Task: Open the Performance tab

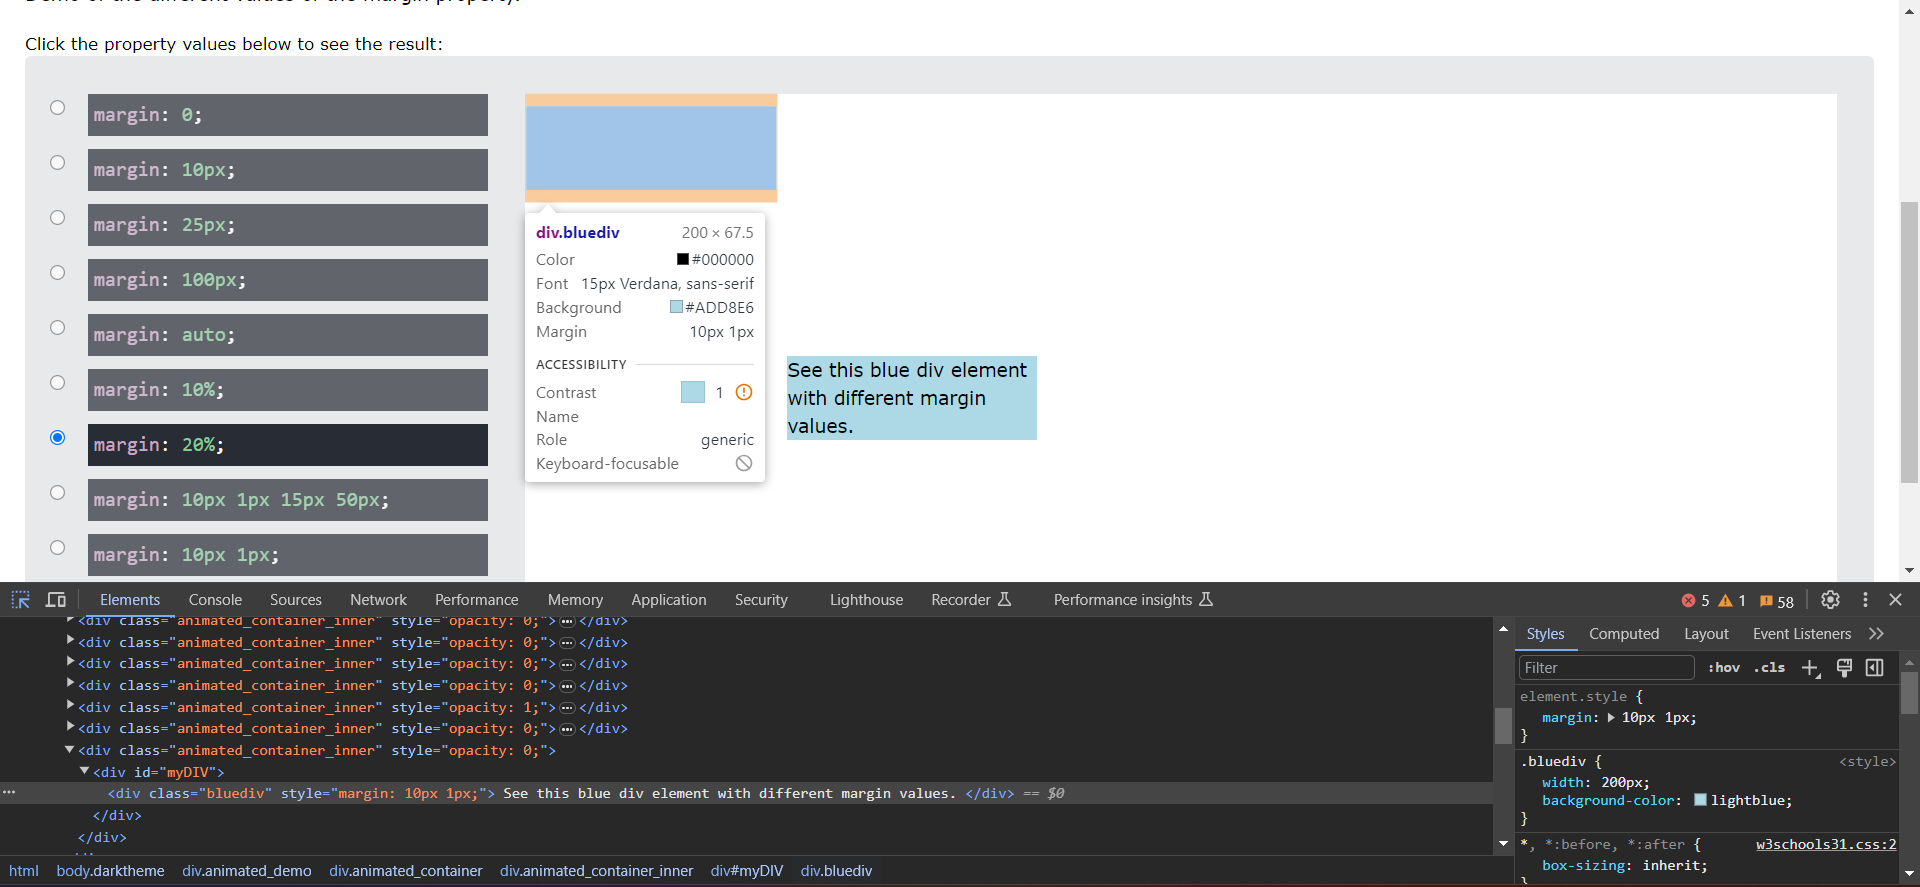Action: coord(477,600)
